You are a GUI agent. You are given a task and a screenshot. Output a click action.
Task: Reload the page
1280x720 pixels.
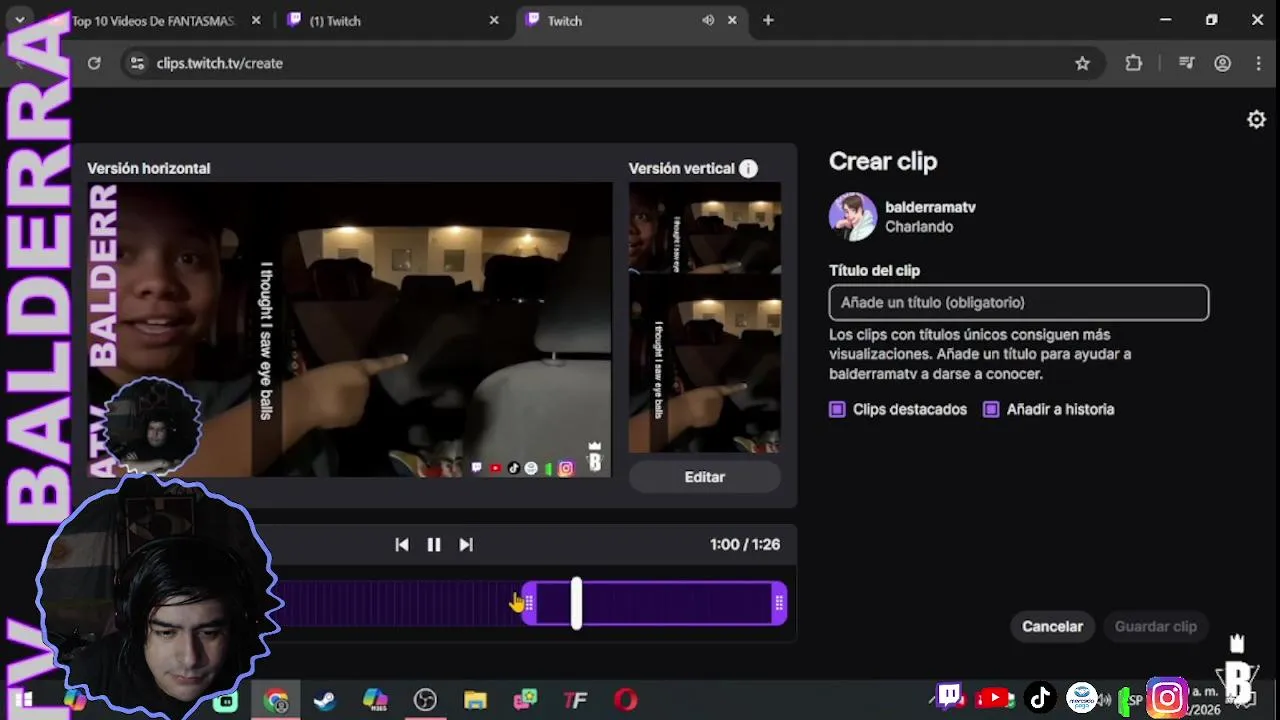[x=94, y=63]
